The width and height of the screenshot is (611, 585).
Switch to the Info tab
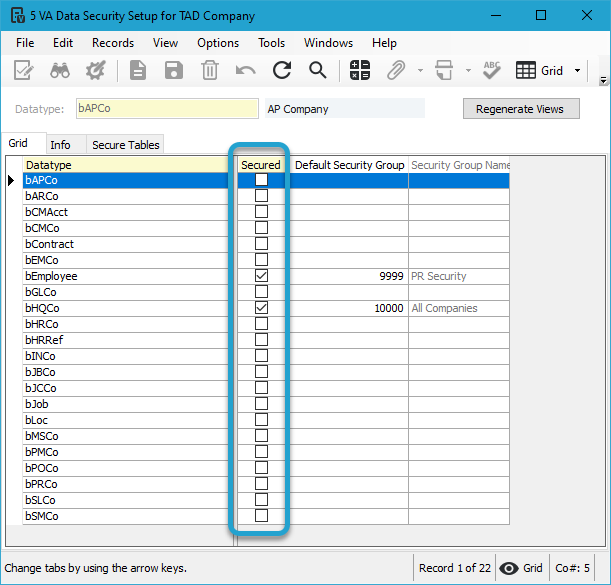coord(60,145)
